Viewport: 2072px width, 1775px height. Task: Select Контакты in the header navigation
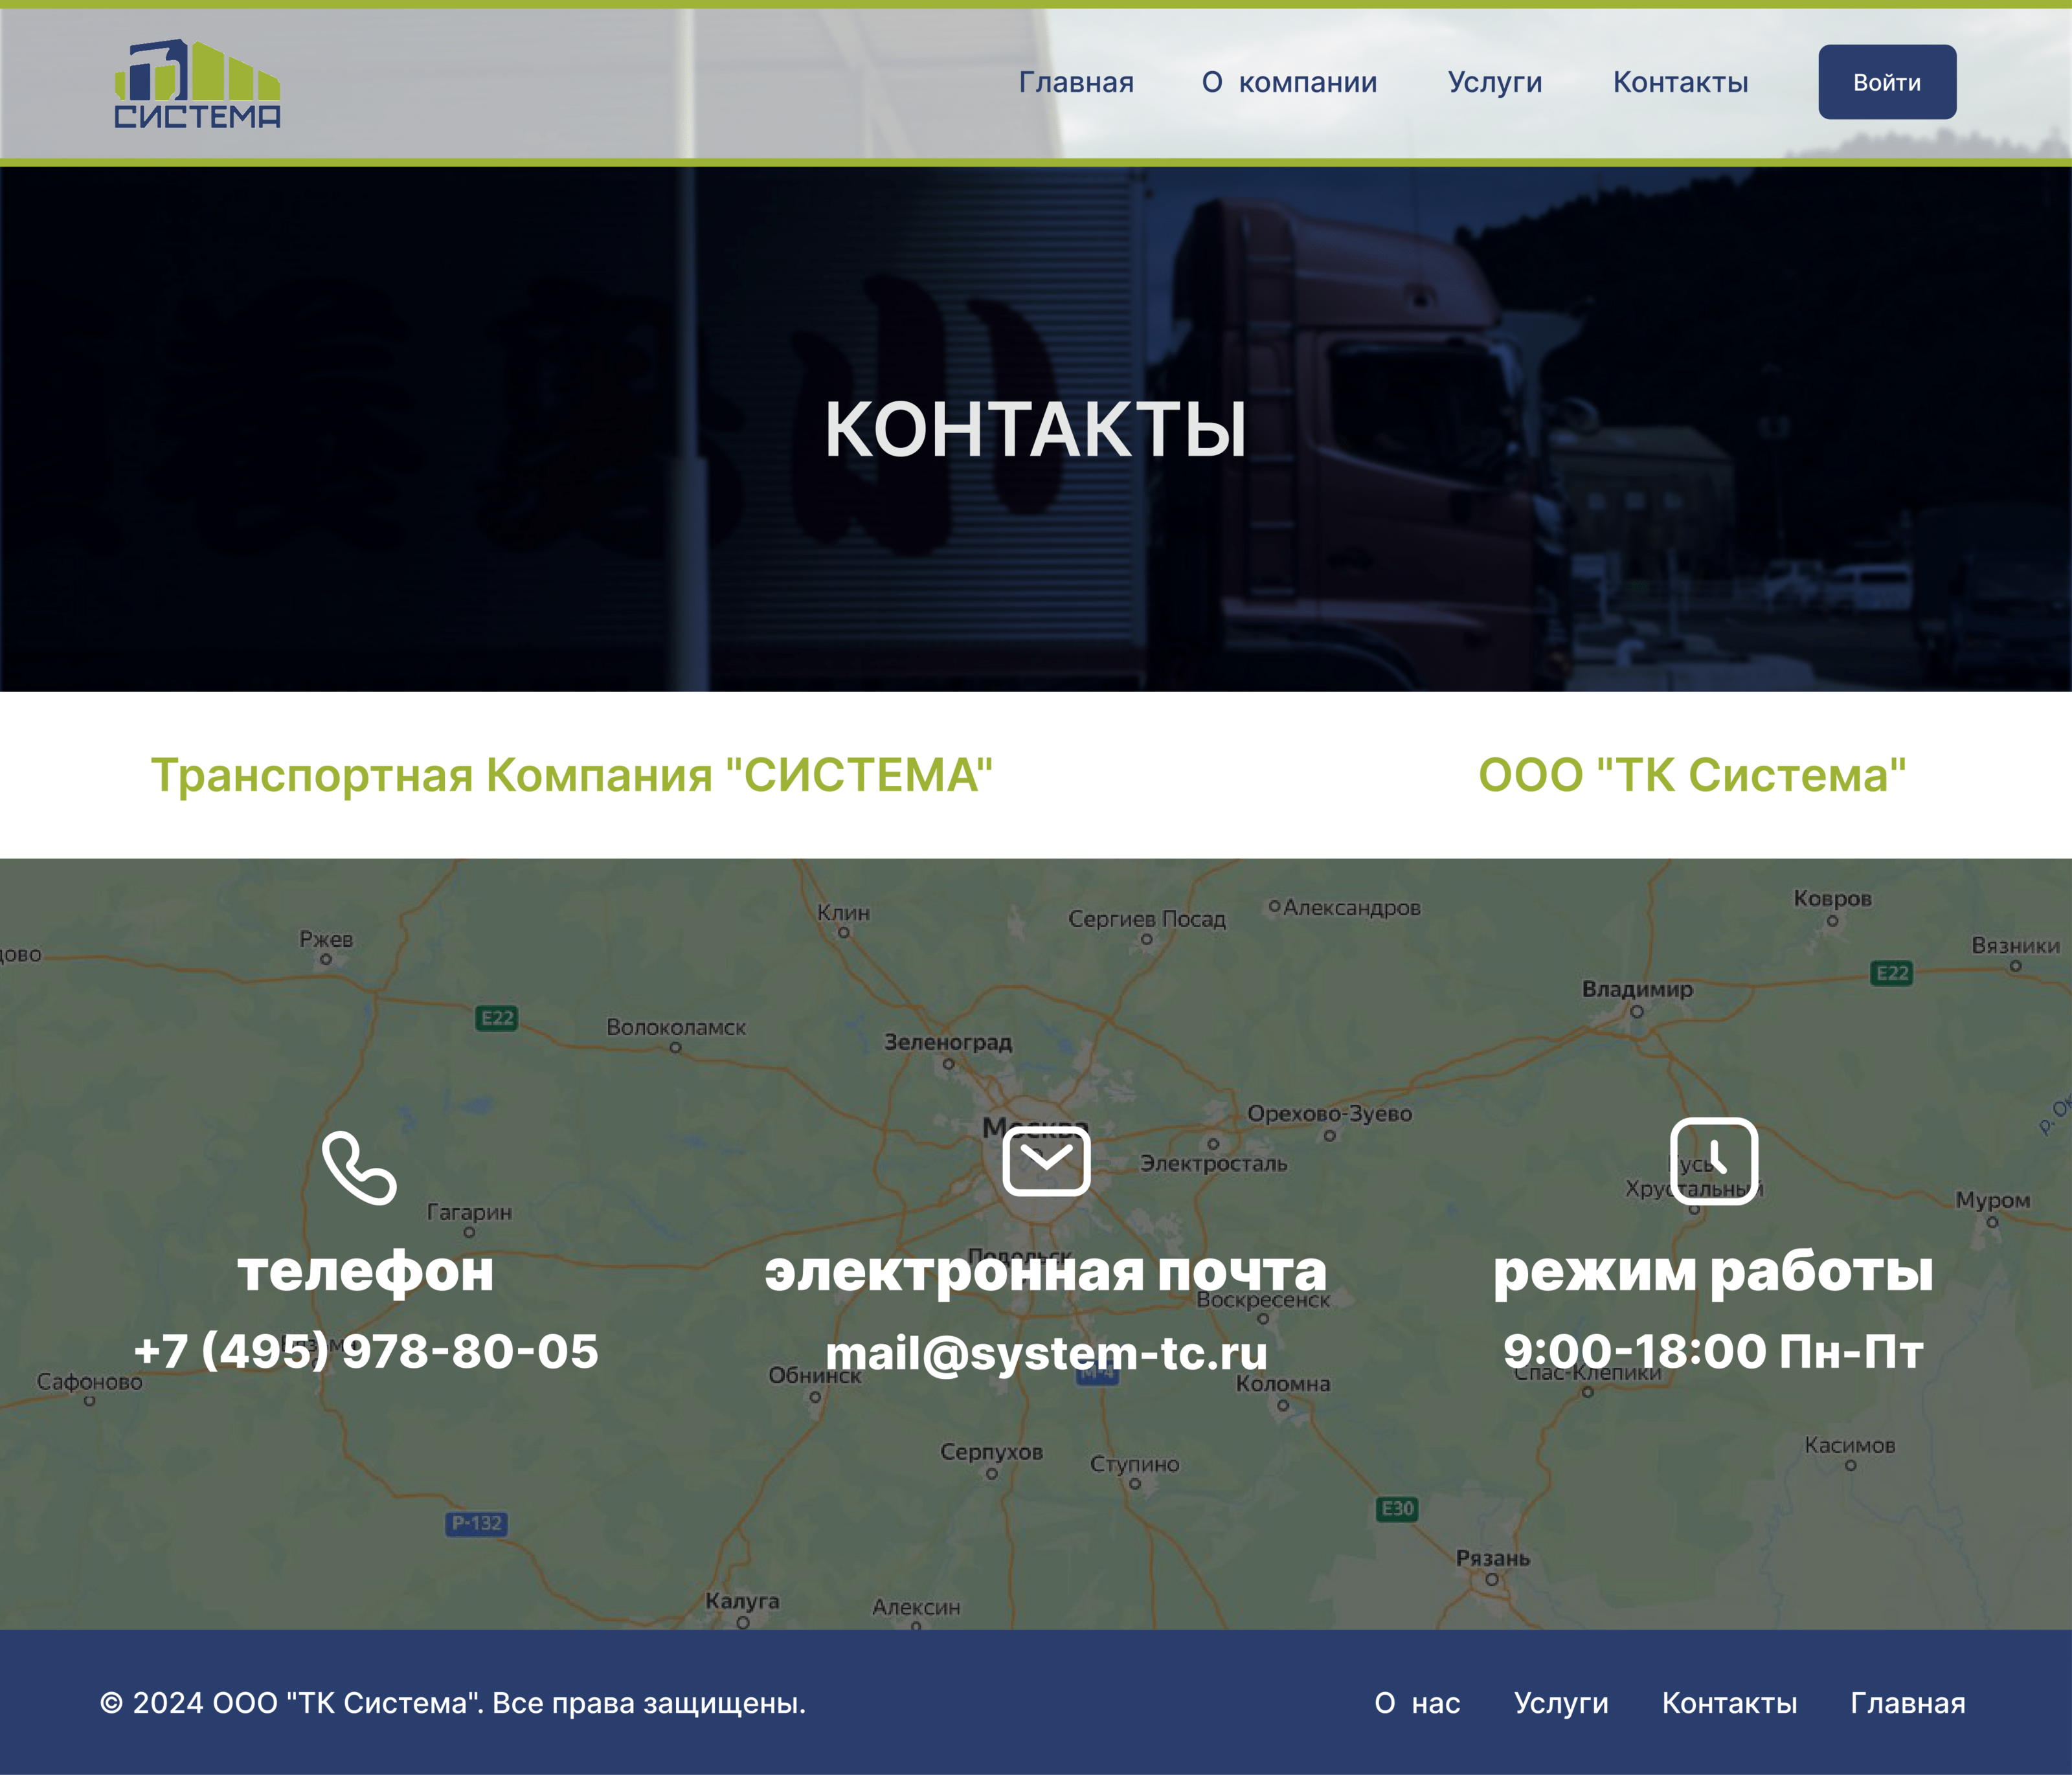tap(1680, 82)
